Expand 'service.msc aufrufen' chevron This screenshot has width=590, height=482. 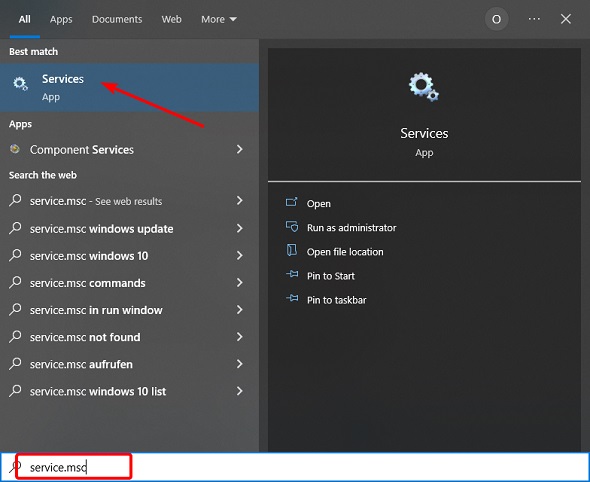click(x=240, y=364)
